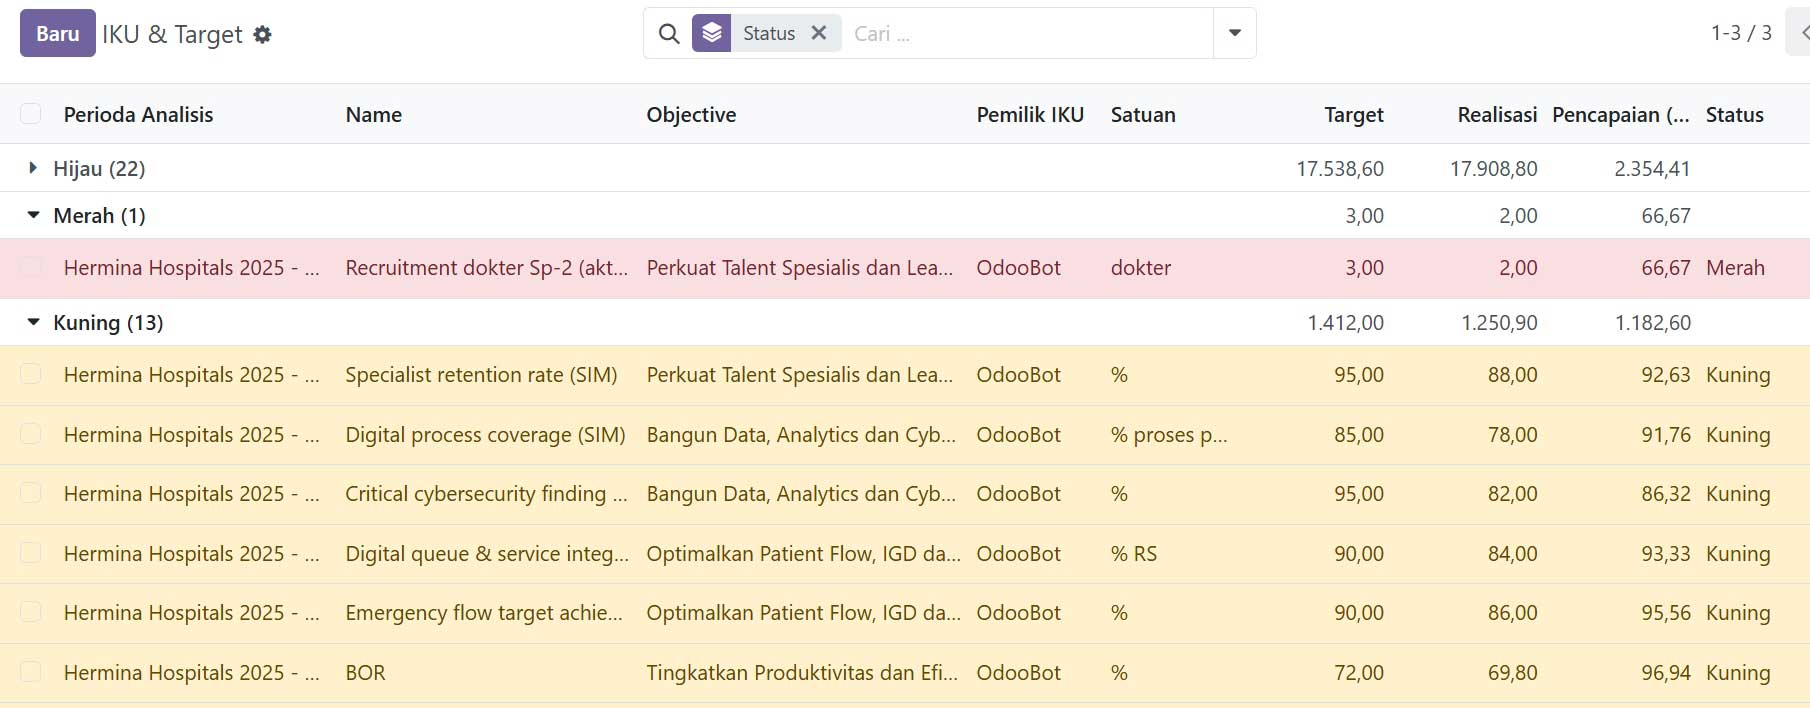The height and width of the screenshot is (708, 1810).
Task: Open the search options dropdown arrow
Action: (1235, 33)
